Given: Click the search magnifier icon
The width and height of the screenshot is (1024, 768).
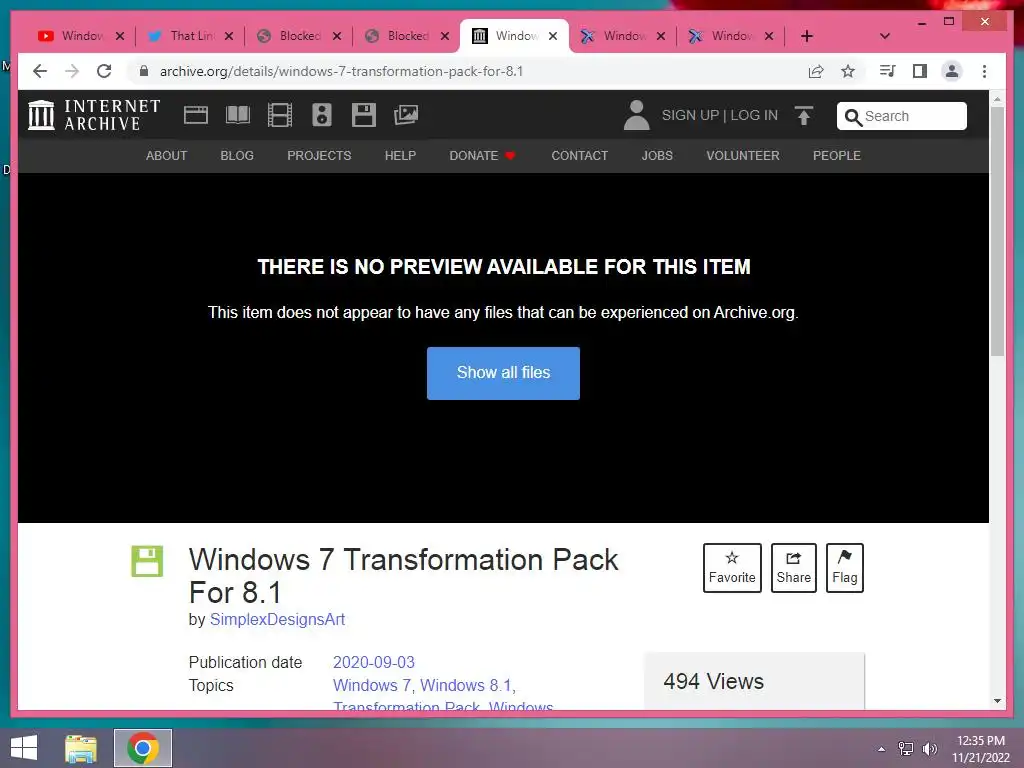Looking at the screenshot, I should (x=852, y=117).
